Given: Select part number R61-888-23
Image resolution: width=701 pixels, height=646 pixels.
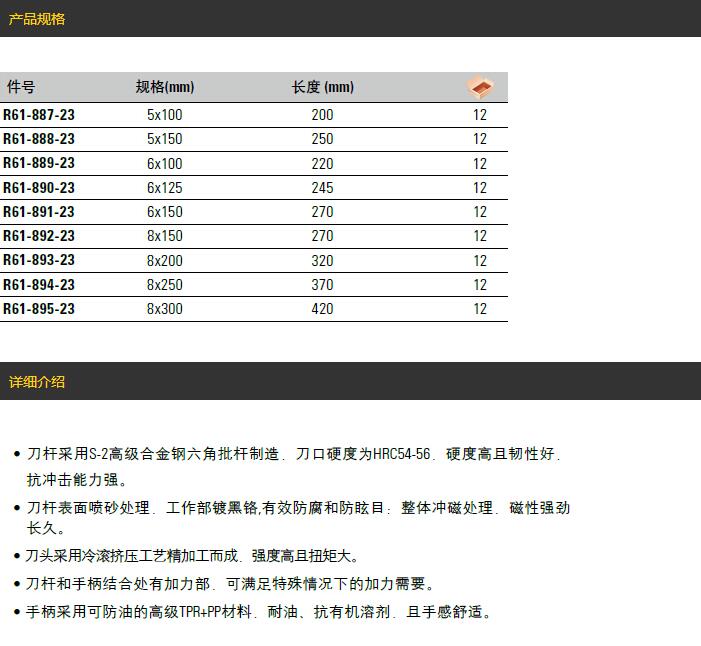Looking at the screenshot, I should coord(39,139).
